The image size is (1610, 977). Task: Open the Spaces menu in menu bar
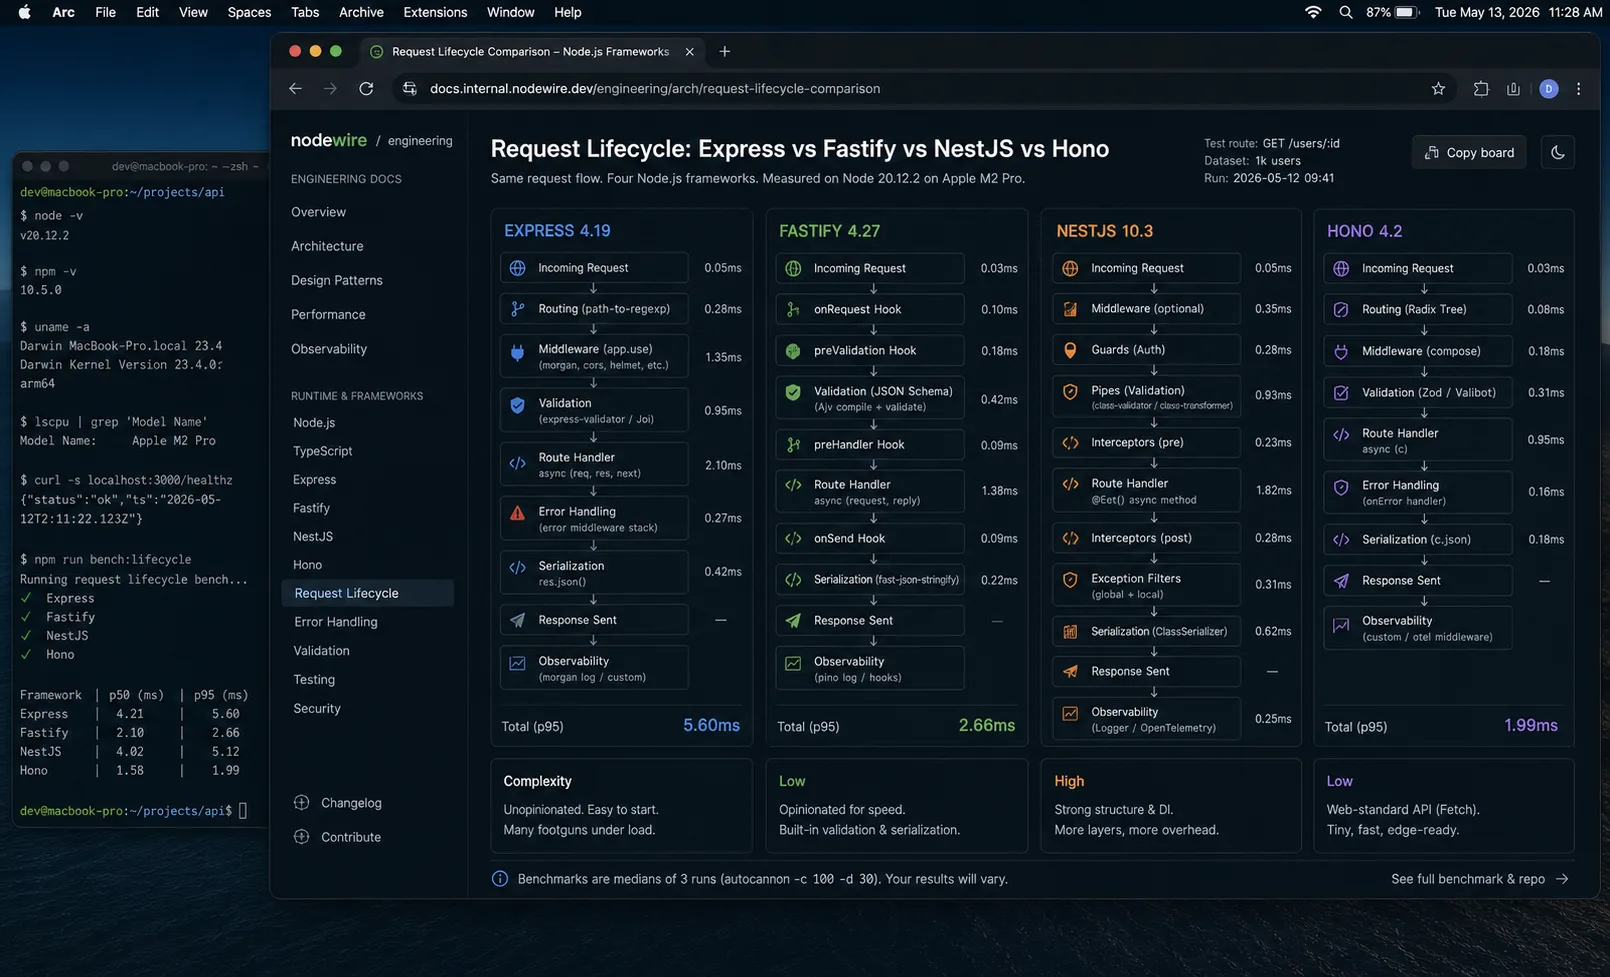249,12
